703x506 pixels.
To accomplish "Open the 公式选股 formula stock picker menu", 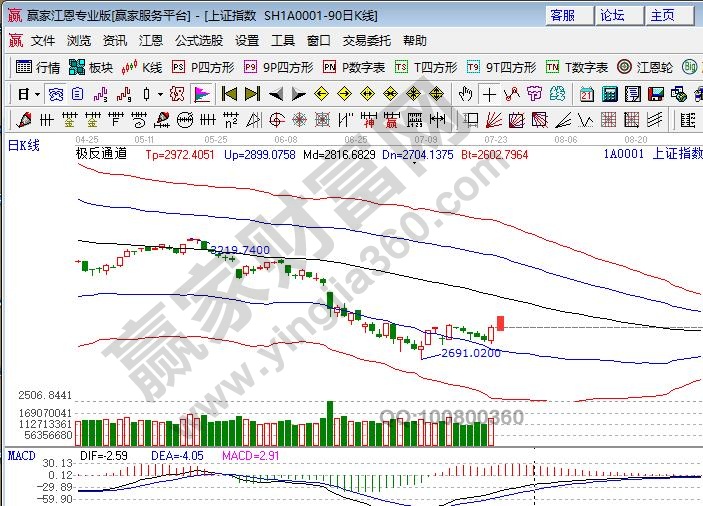I will [199, 41].
